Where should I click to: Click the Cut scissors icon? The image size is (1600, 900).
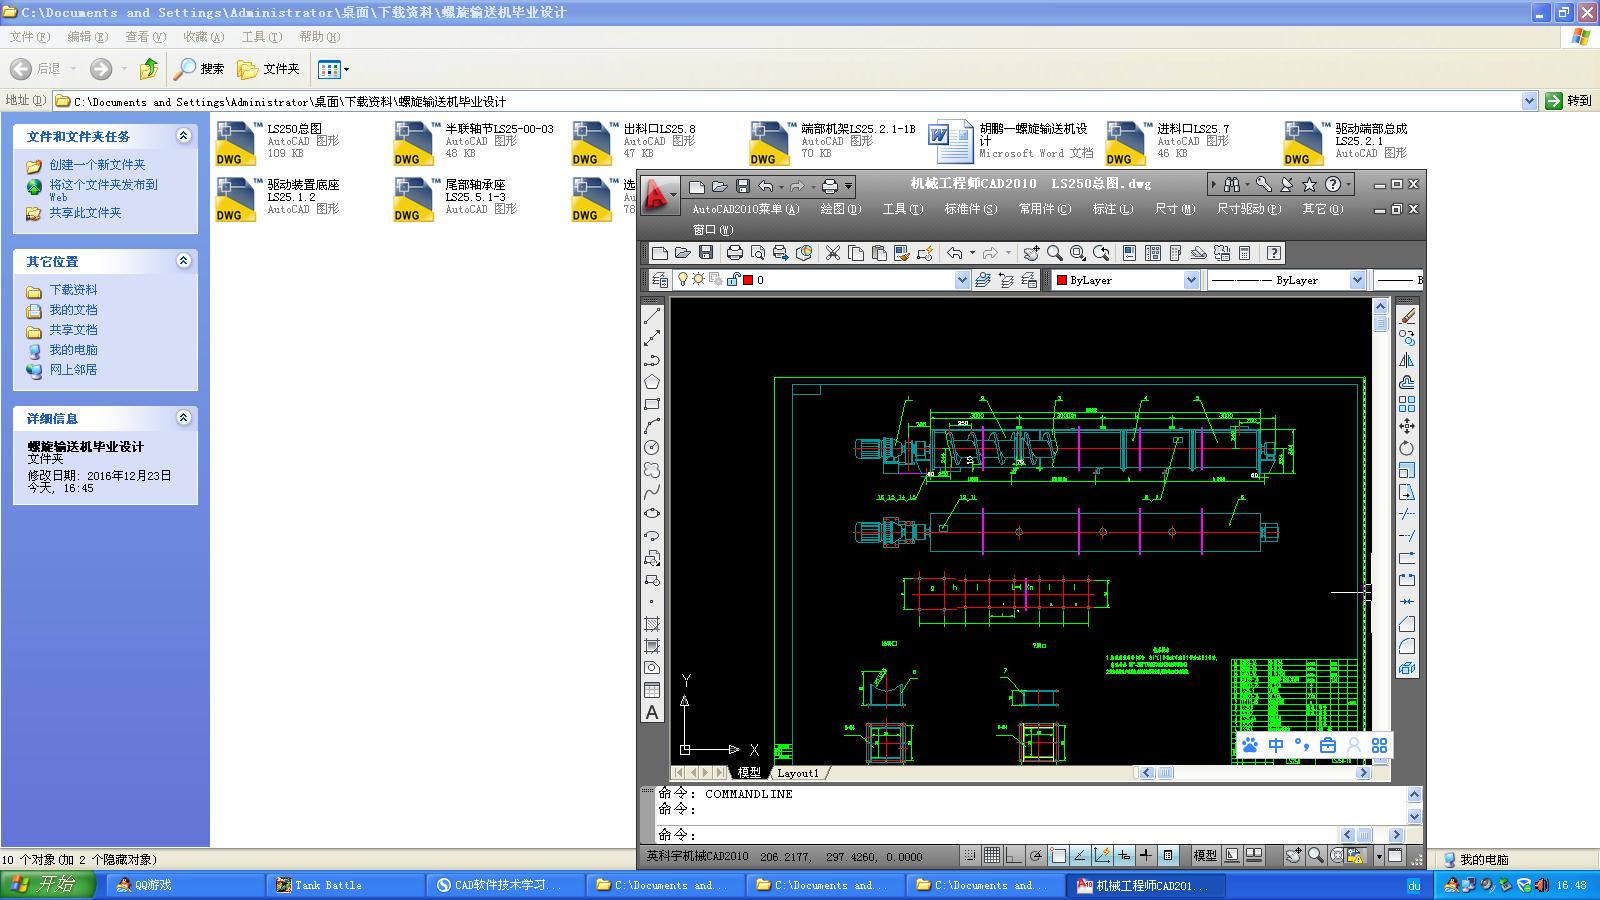tap(832, 253)
